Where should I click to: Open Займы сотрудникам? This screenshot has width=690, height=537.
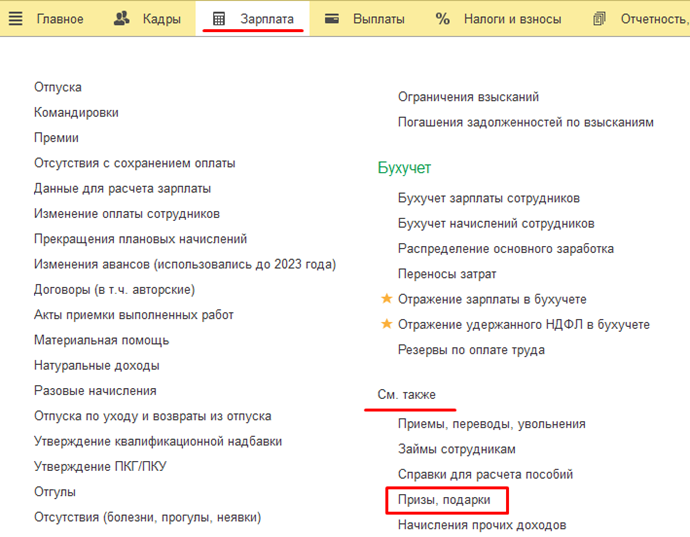(457, 449)
